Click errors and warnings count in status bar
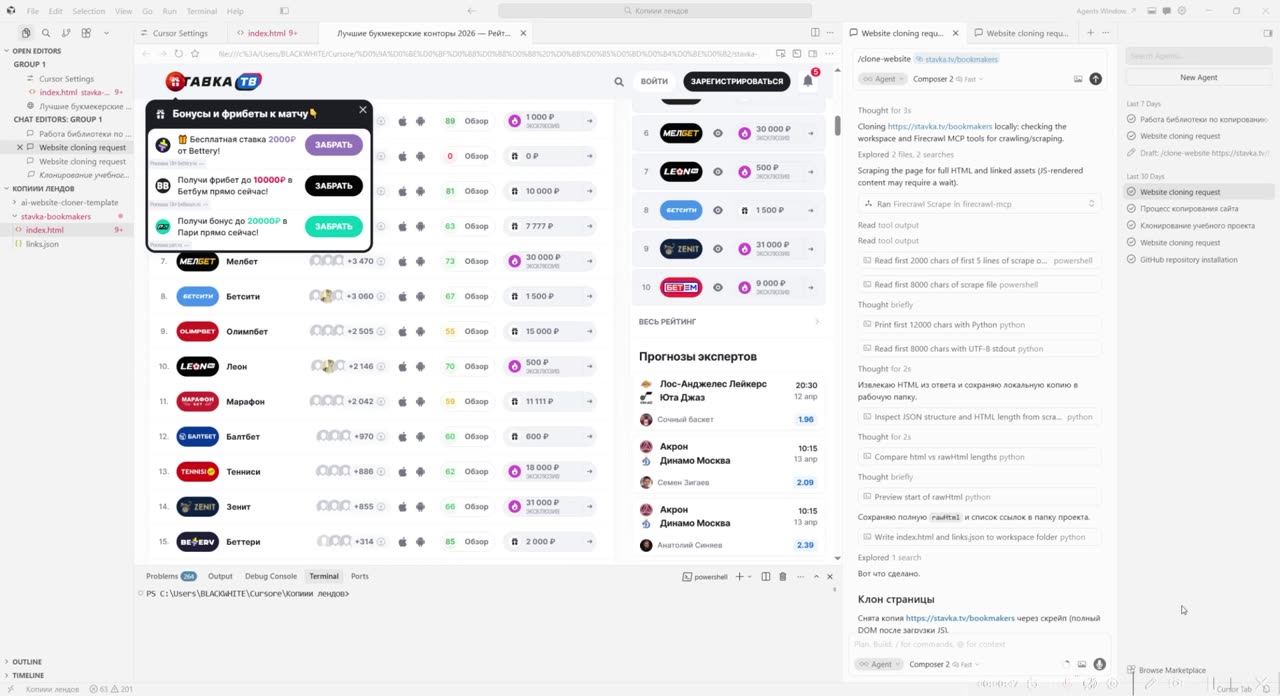The width and height of the screenshot is (1280, 696). click(x=111, y=689)
